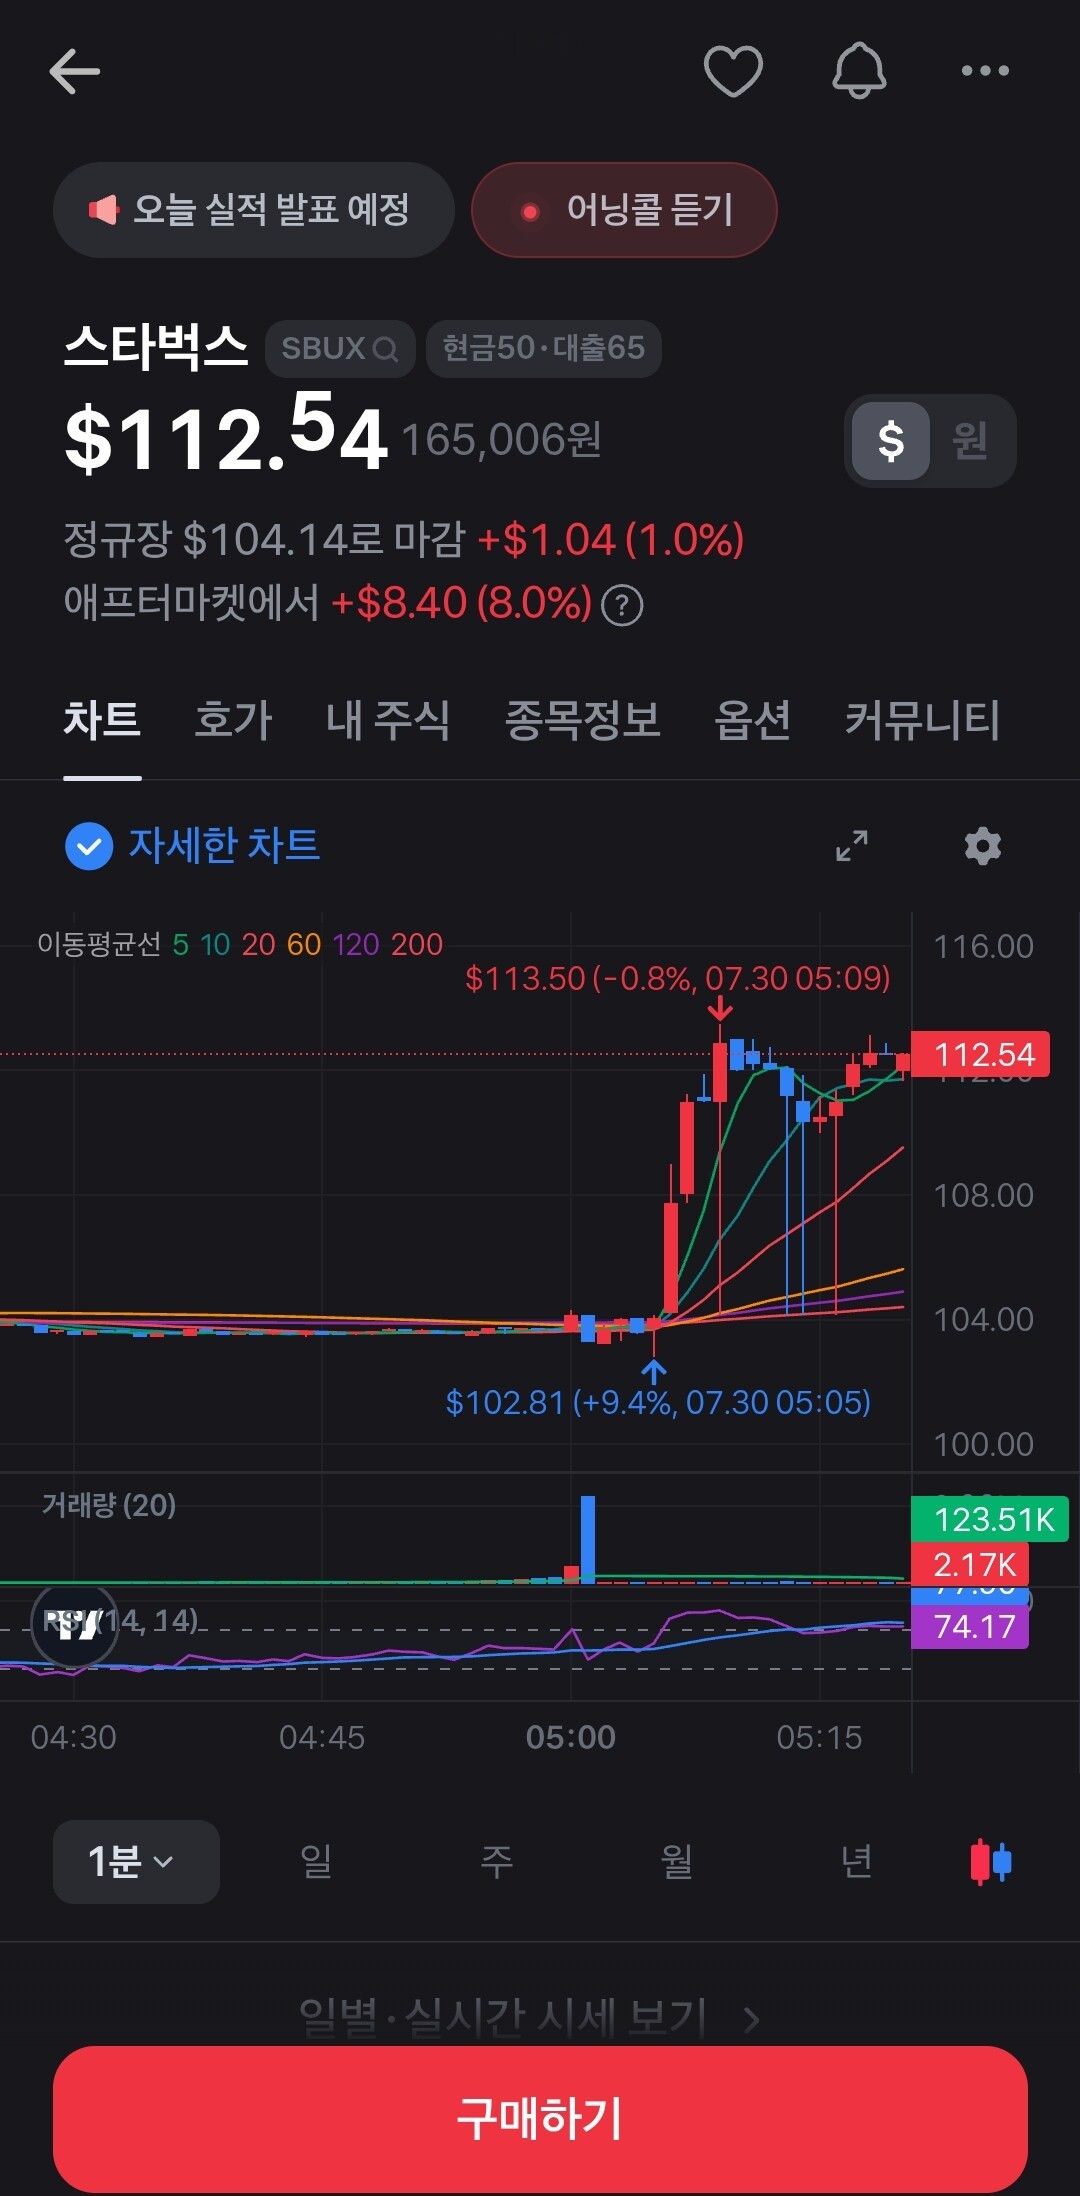Open price alert bell icon
The image size is (1080, 2196).
point(859,71)
